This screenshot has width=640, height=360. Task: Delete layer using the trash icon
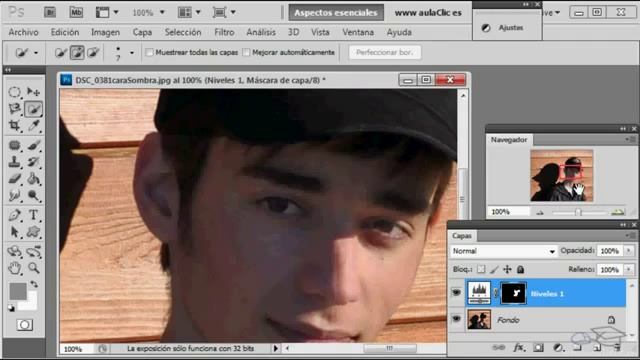[x=617, y=348]
